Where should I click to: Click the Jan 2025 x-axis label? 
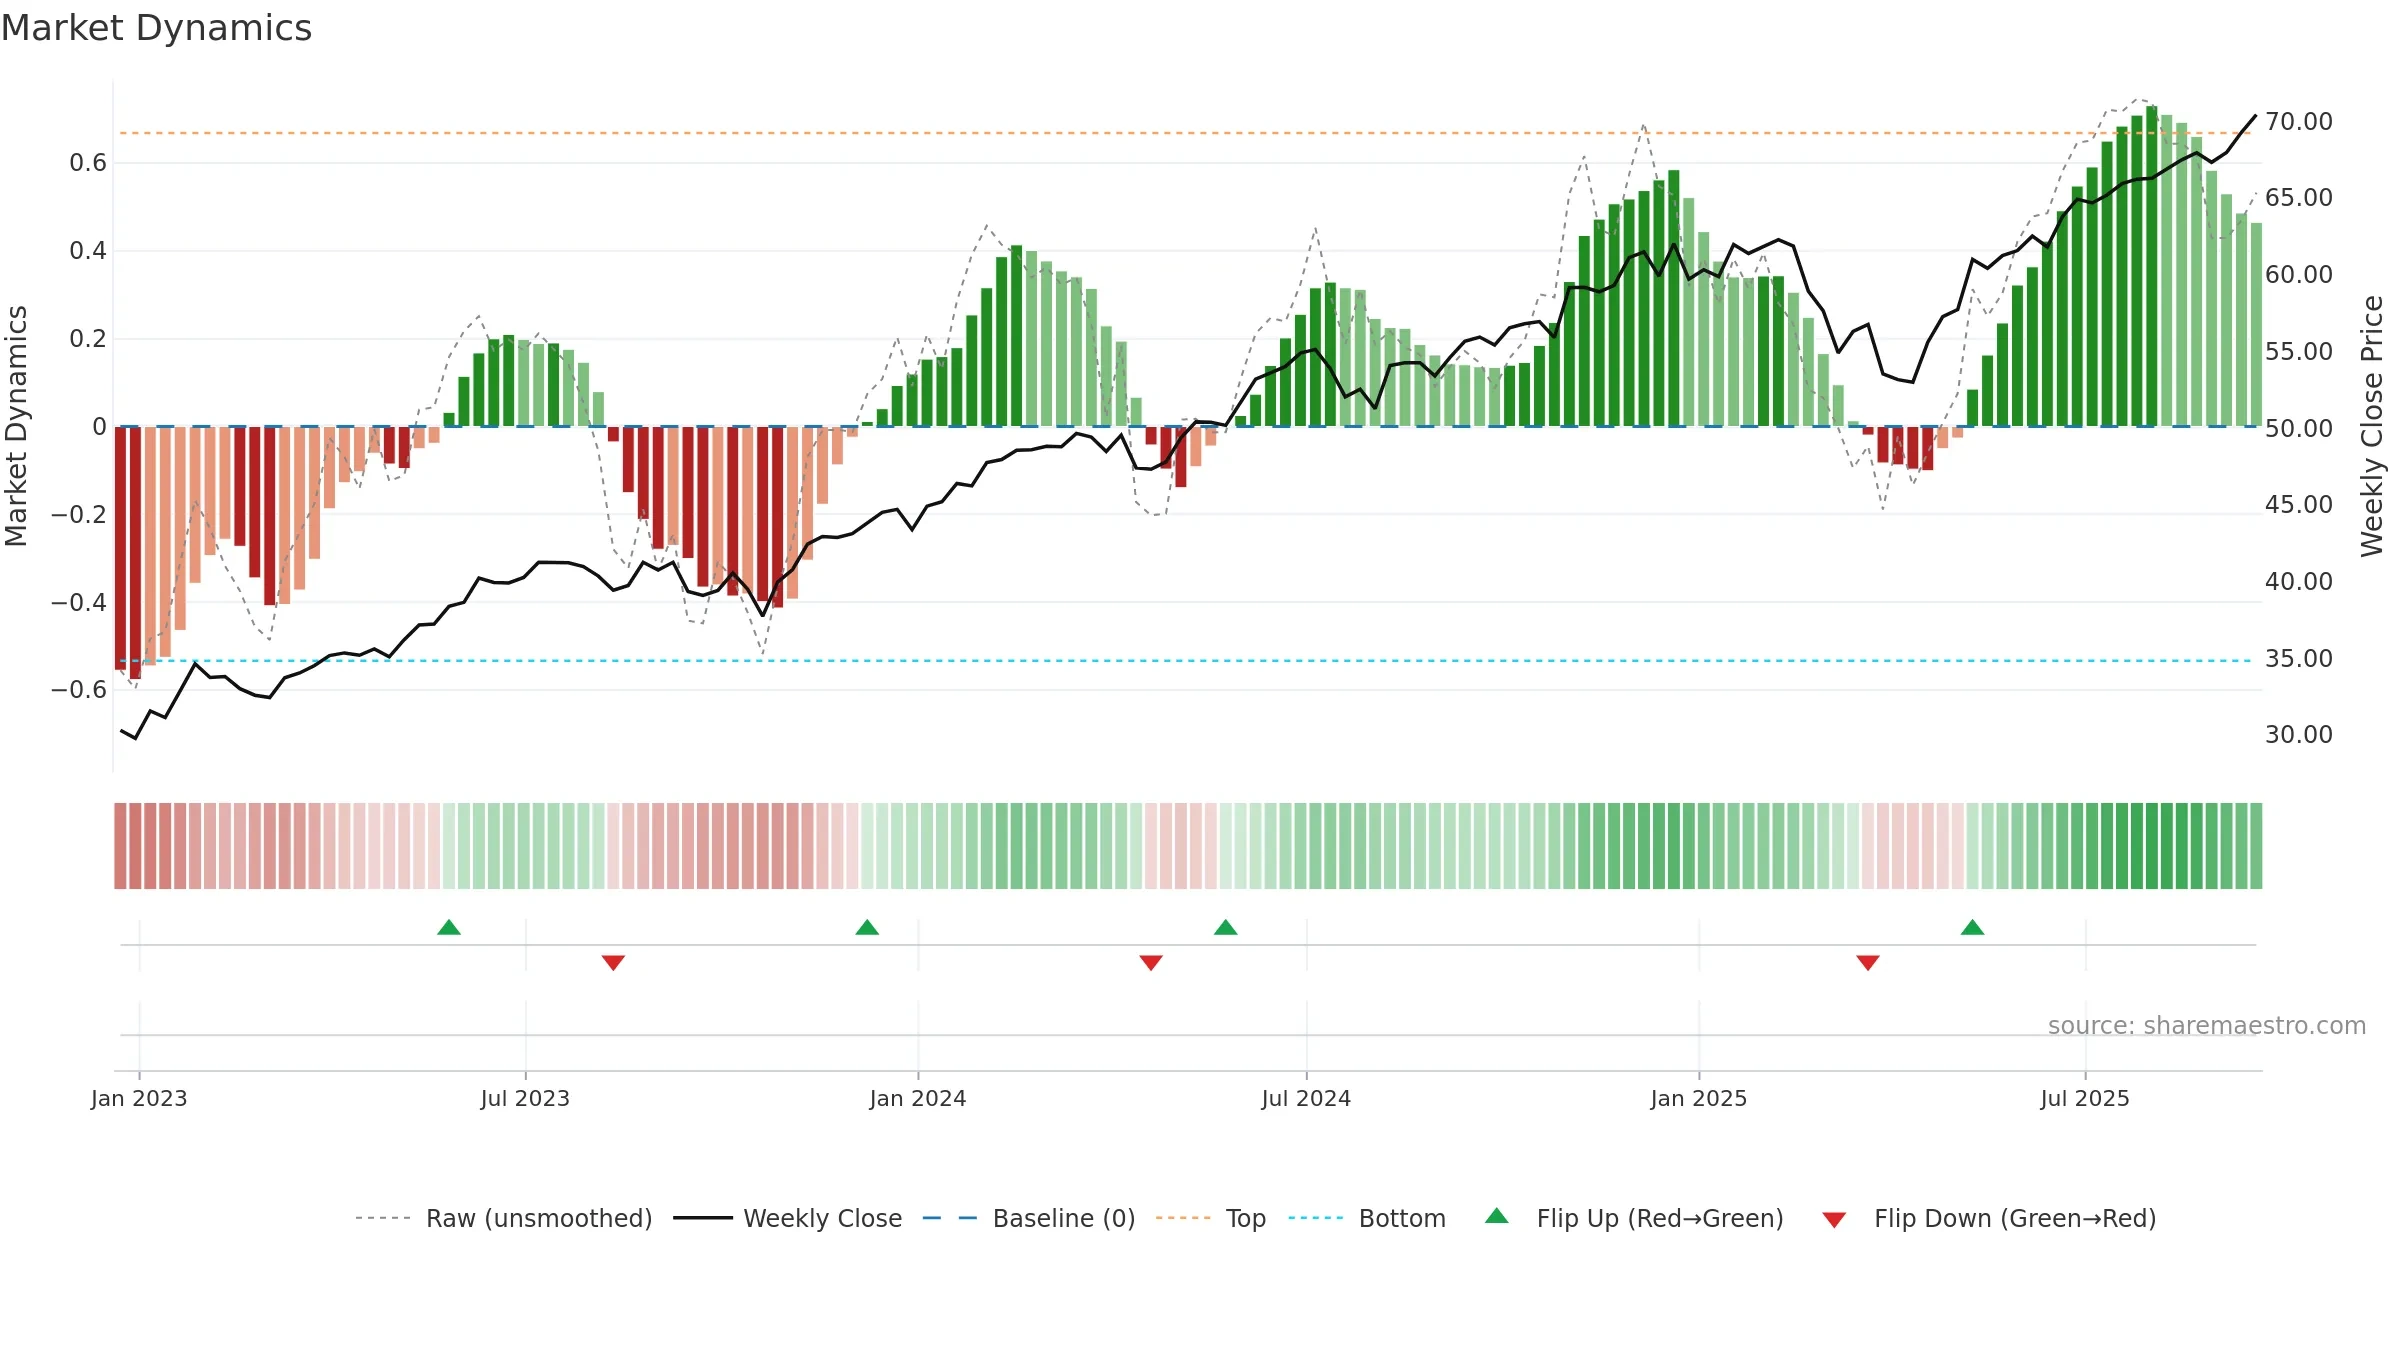click(x=1699, y=1098)
